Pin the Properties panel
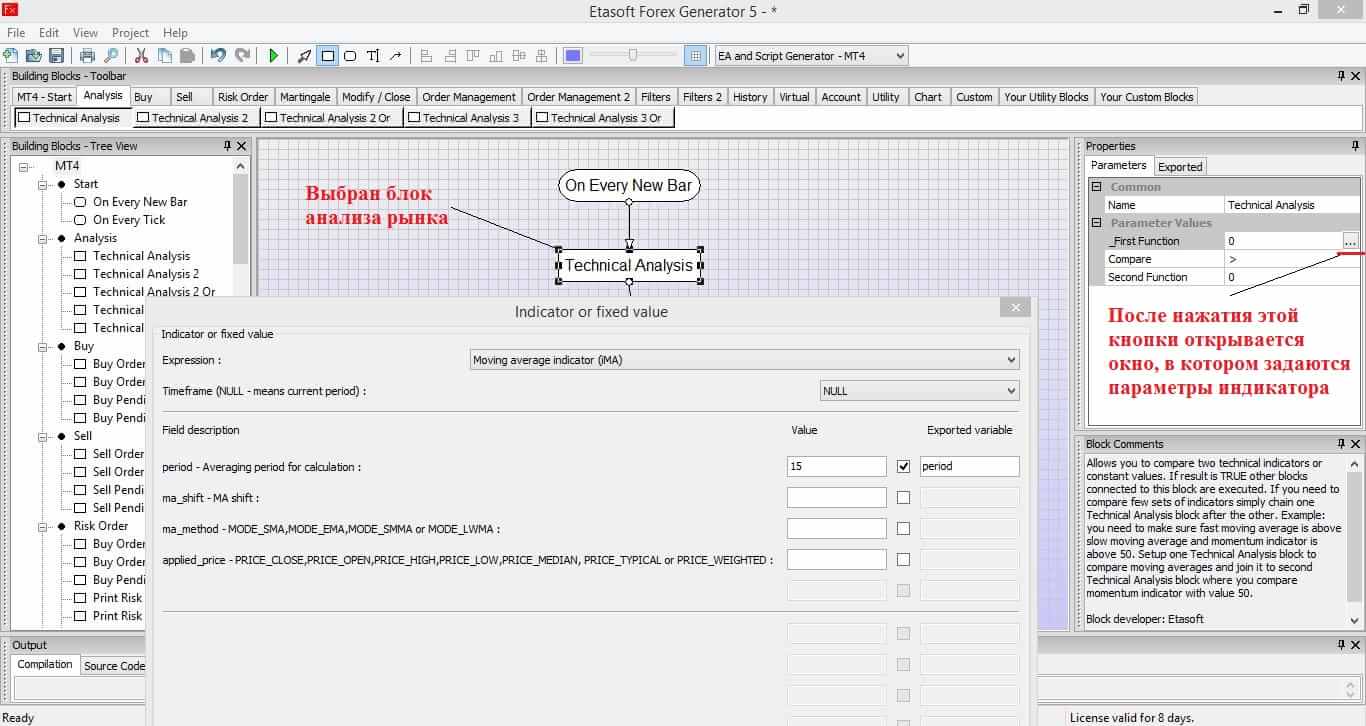1366x726 pixels. click(x=1355, y=146)
